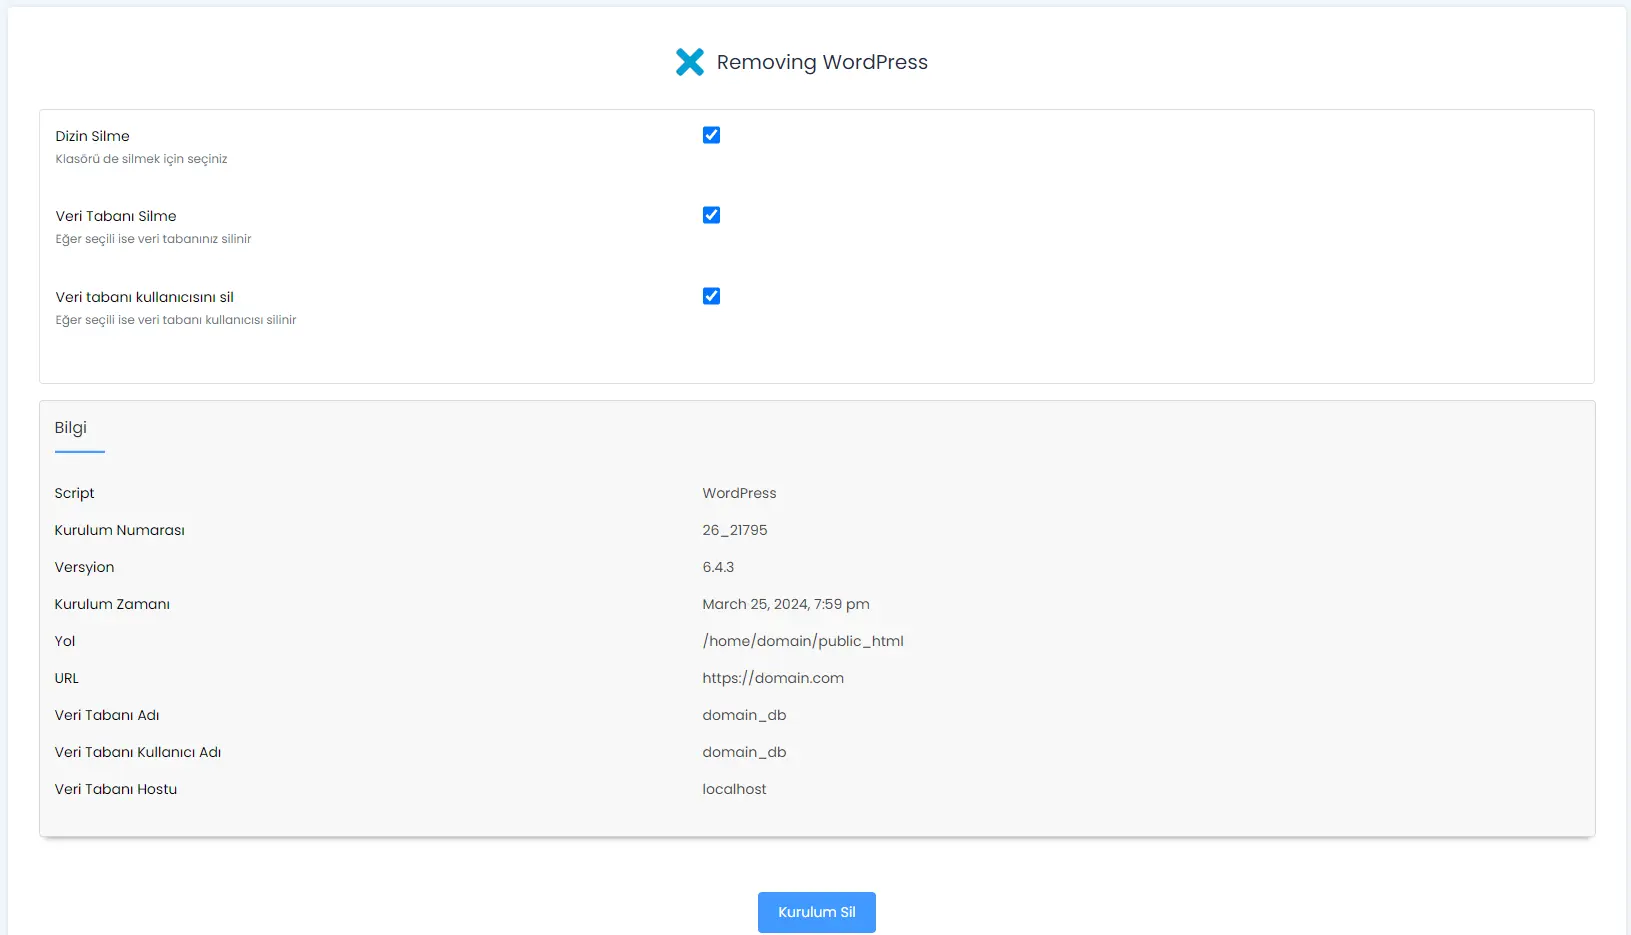Disable the Veri tabanı kullanıcısını sil checkbox
Image resolution: width=1631 pixels, height=935 pixels.
pos(711,296)
